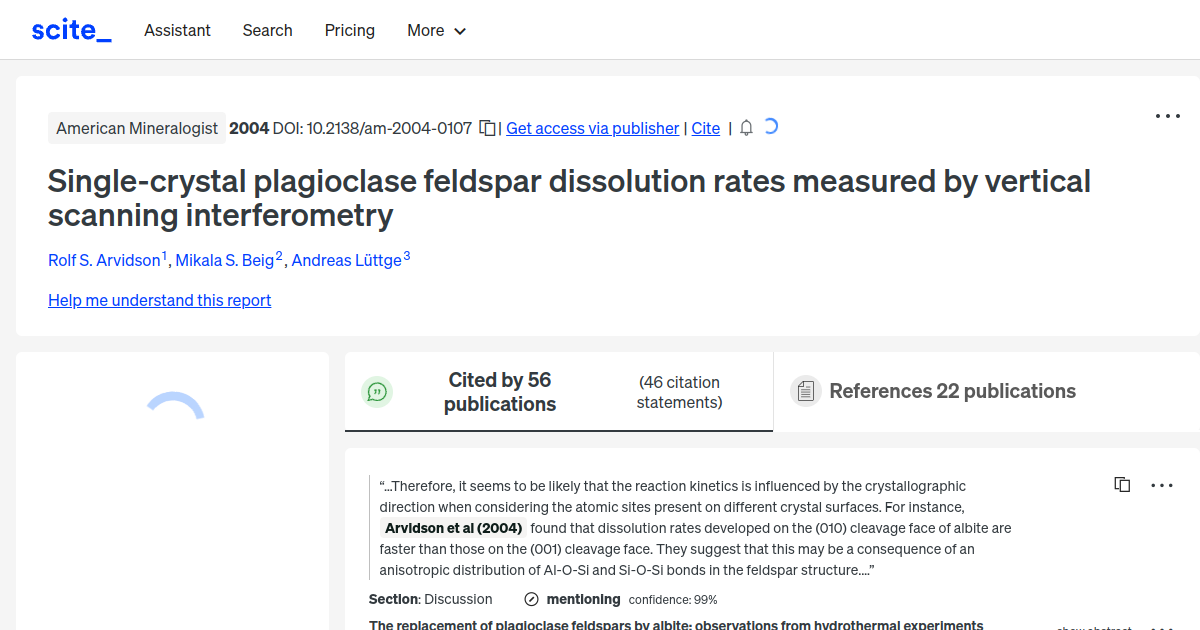1200x630 pixels.
Task: Copy the DOI using the copy icon
Action: click(x=486, y=128)
